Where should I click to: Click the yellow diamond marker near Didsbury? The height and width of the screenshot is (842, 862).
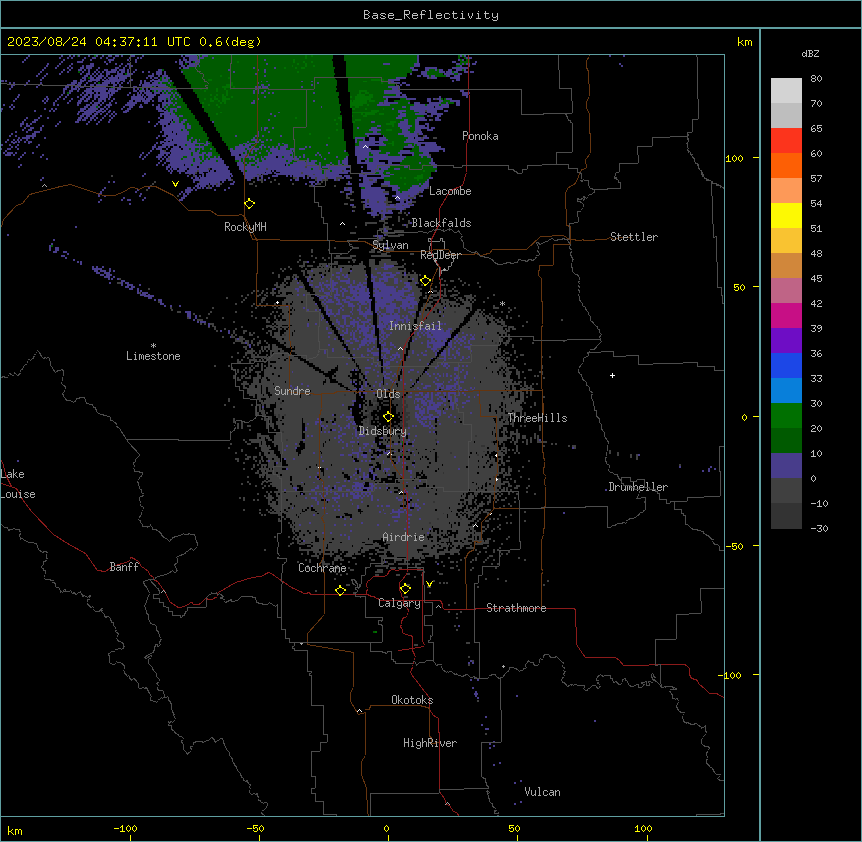coord(389,417)
